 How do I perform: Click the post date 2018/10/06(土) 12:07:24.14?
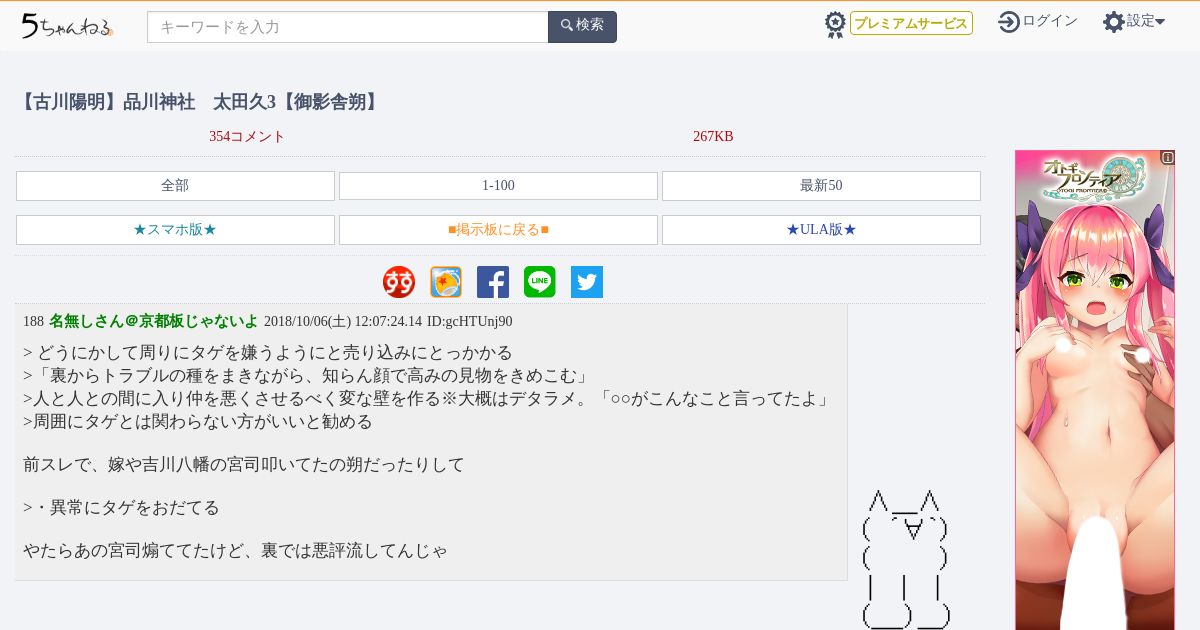(343, 322)
